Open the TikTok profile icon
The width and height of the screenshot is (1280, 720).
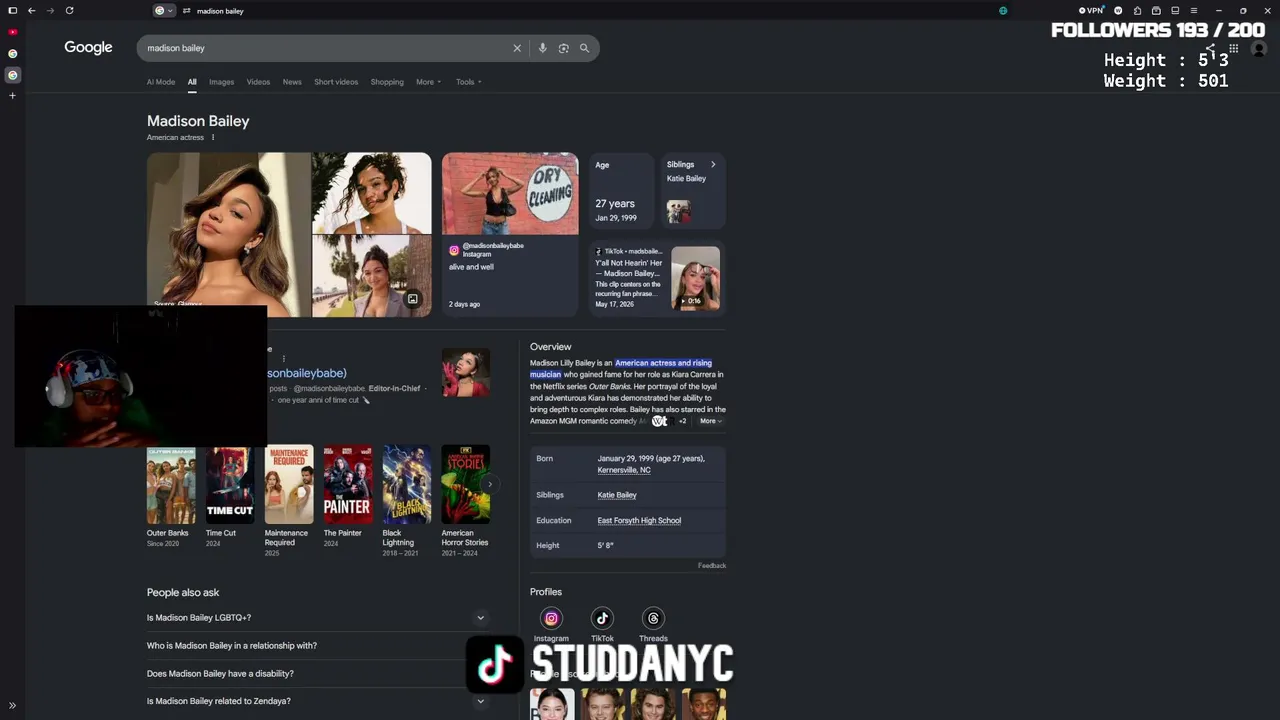pos(602,618)
